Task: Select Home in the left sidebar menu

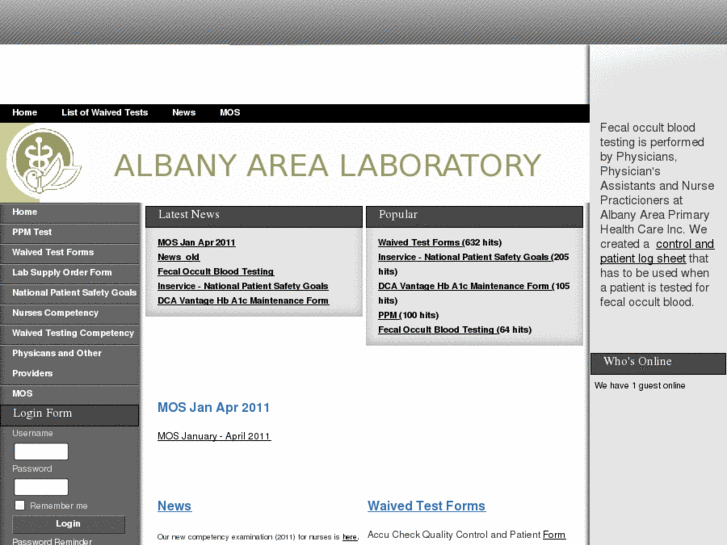Action: point(70,212)
